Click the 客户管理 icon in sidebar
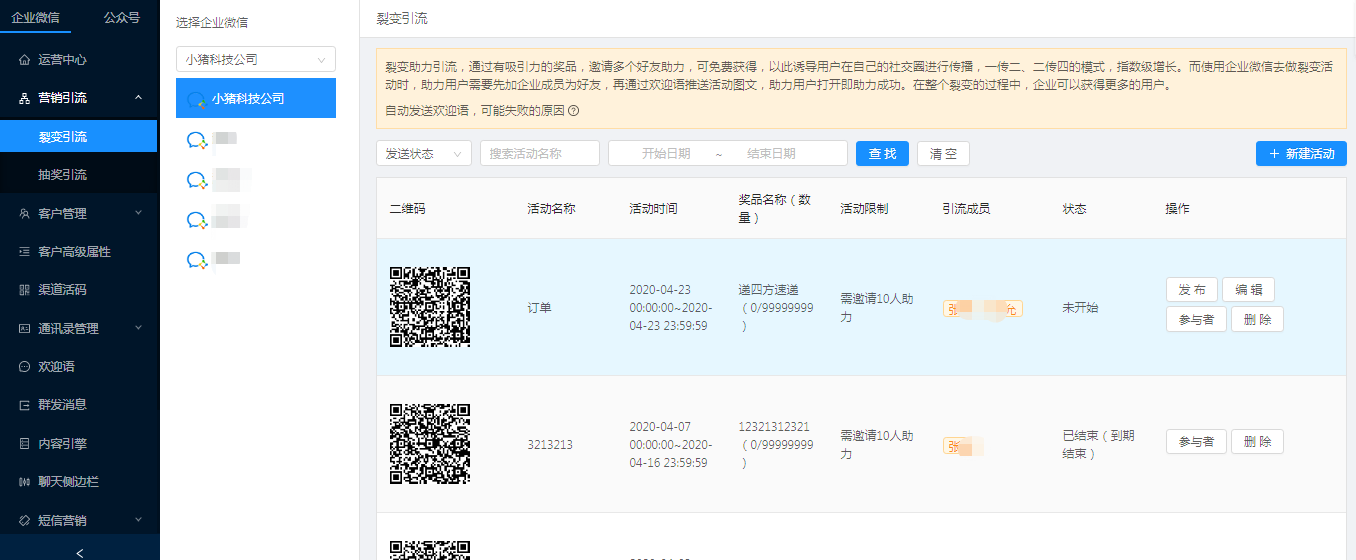 [24, 213]
